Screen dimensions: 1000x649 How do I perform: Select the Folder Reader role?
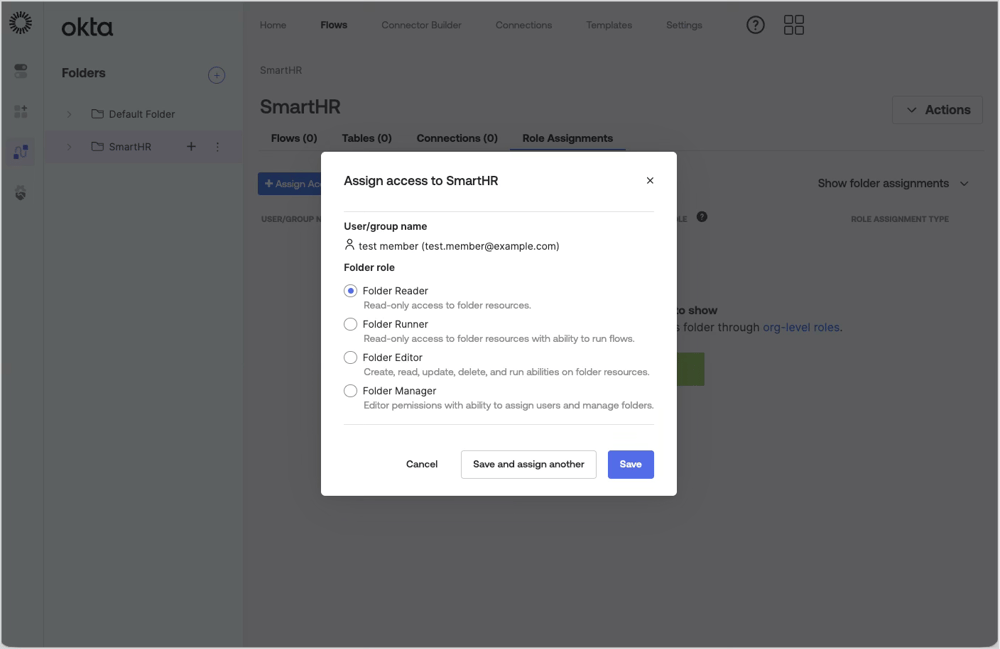(x=350, y=291)
